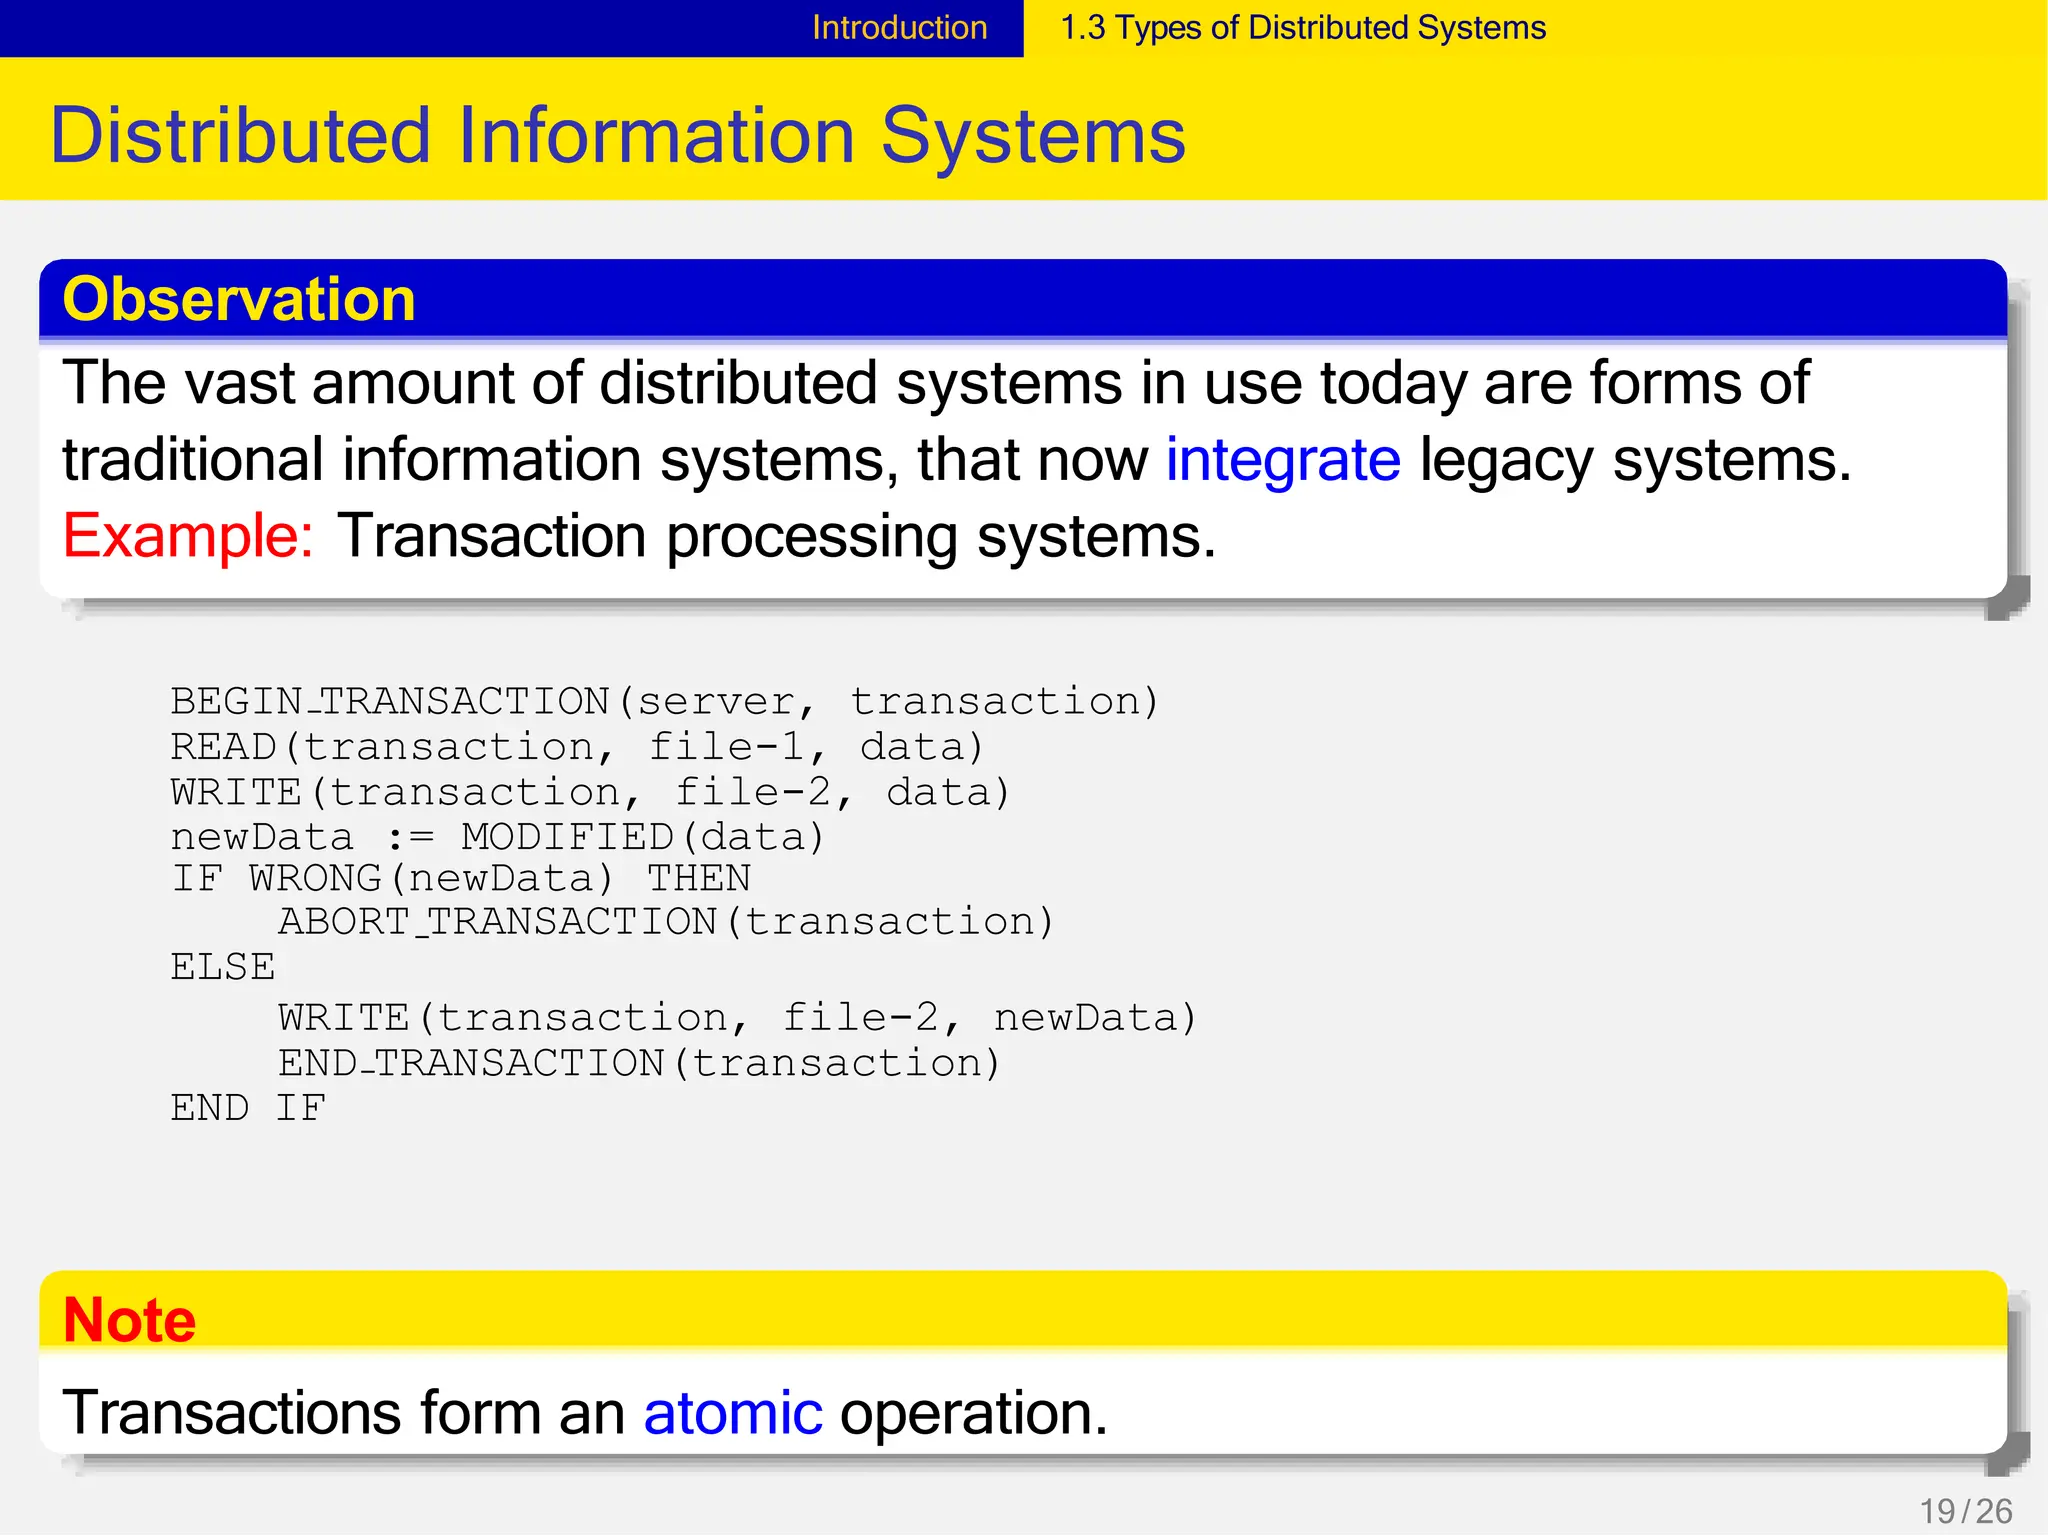Select code line 'WRITE(transaction, file-2, newData)'
This screenshot has height=1537, width=2048.
tap(738, 1018)
